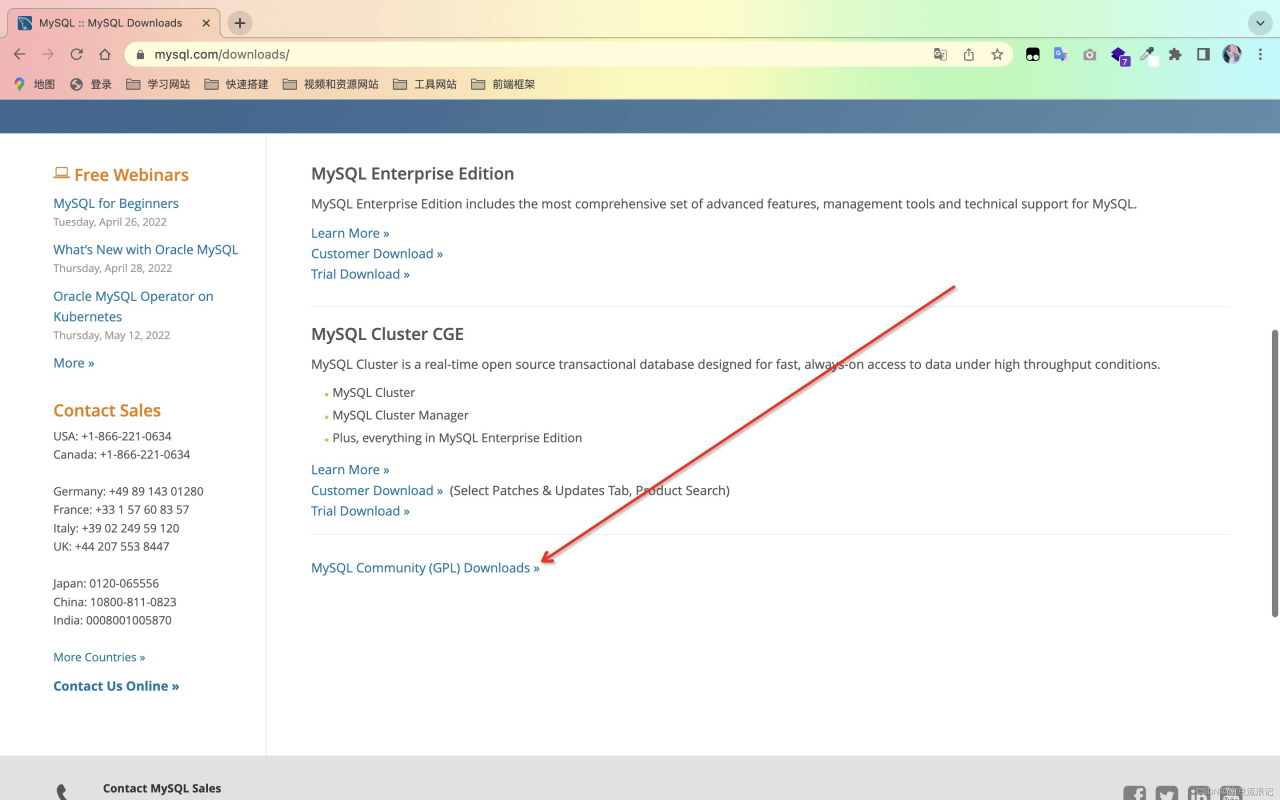Open MySQL Community (GPL) Downloads link
This screenshot has width=1280, height=800.
tap(425, 568)
